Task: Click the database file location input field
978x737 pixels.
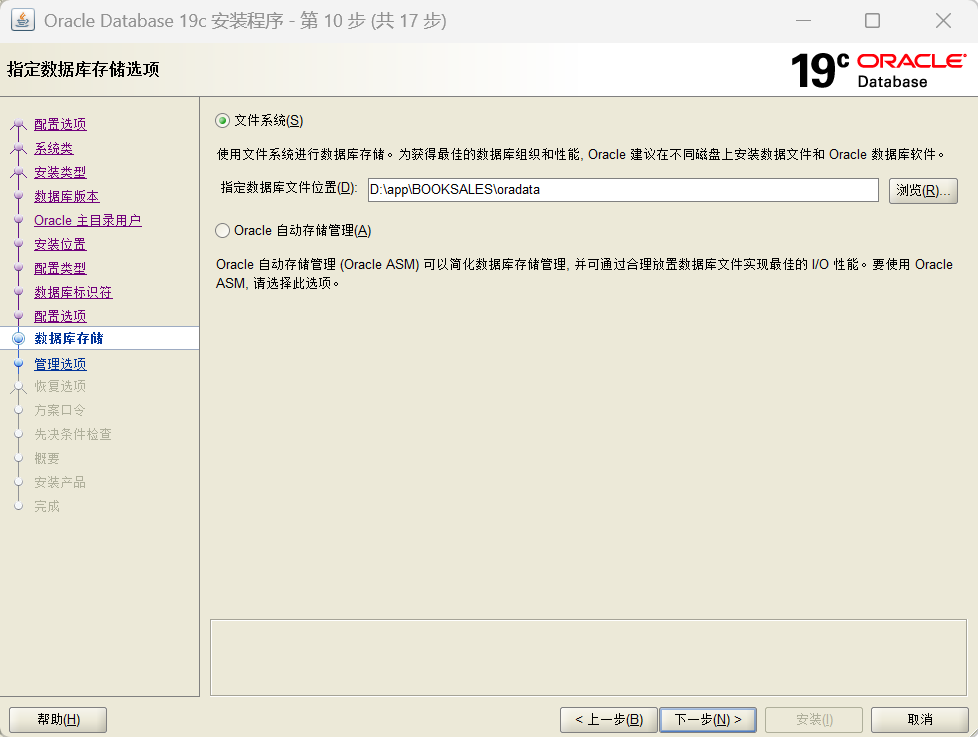Action: pyautogui.click(x=622, y=190)
